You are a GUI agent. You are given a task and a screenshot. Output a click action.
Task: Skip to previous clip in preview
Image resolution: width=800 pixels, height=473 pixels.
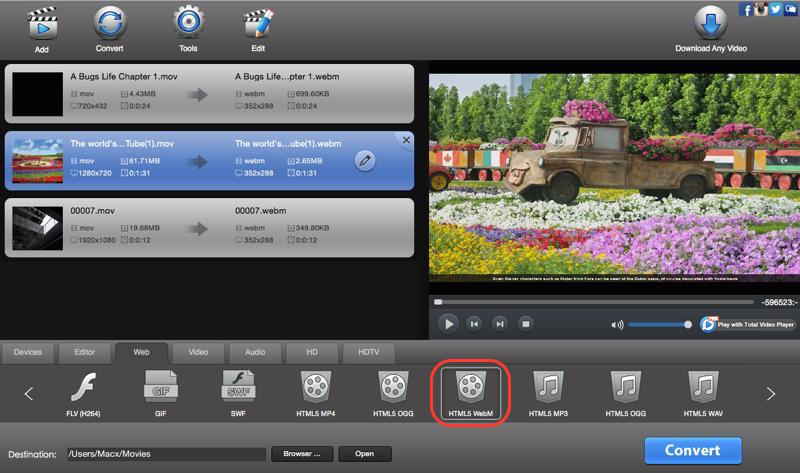point(474,324)
